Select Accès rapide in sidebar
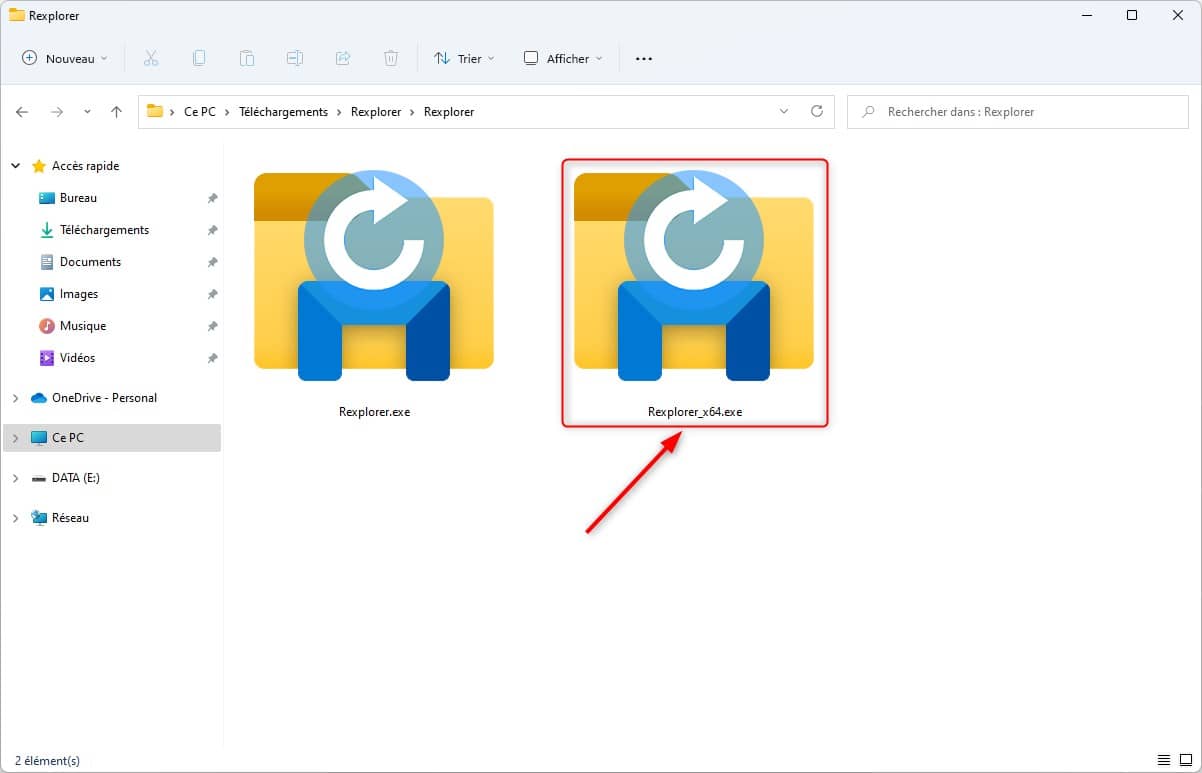1202x773 pixels. pyautogui.click(x=85, y=166)
